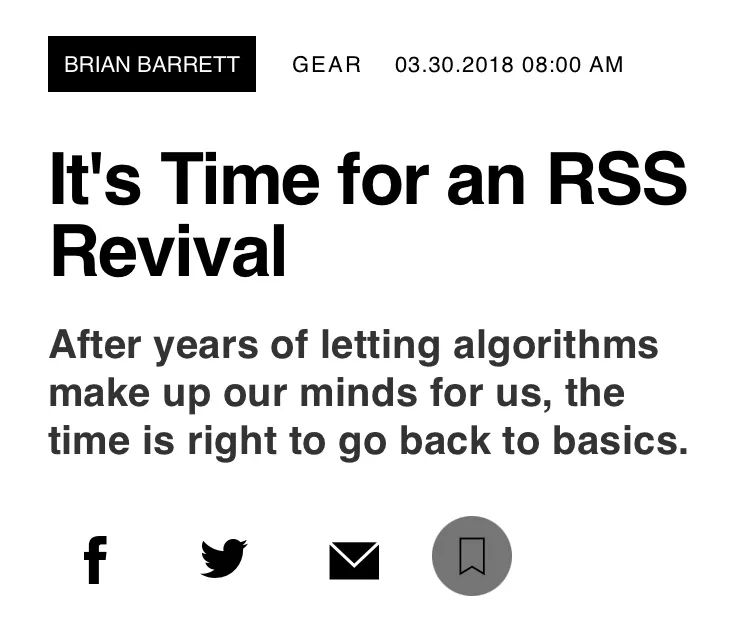Tweet the article via the Twitter bird icon
Screen dimensions: 750x627
[224, 558]
